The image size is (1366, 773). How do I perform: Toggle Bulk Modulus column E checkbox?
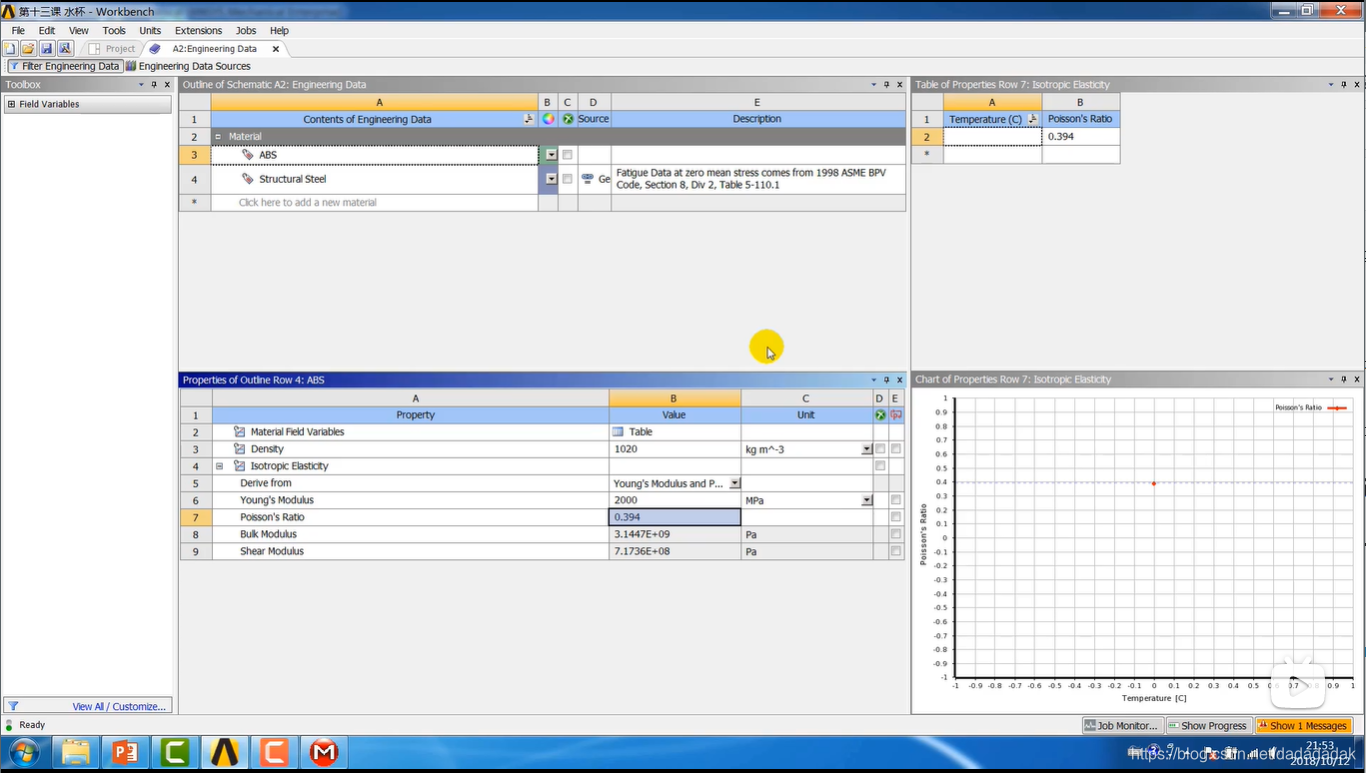click(896, 534)
